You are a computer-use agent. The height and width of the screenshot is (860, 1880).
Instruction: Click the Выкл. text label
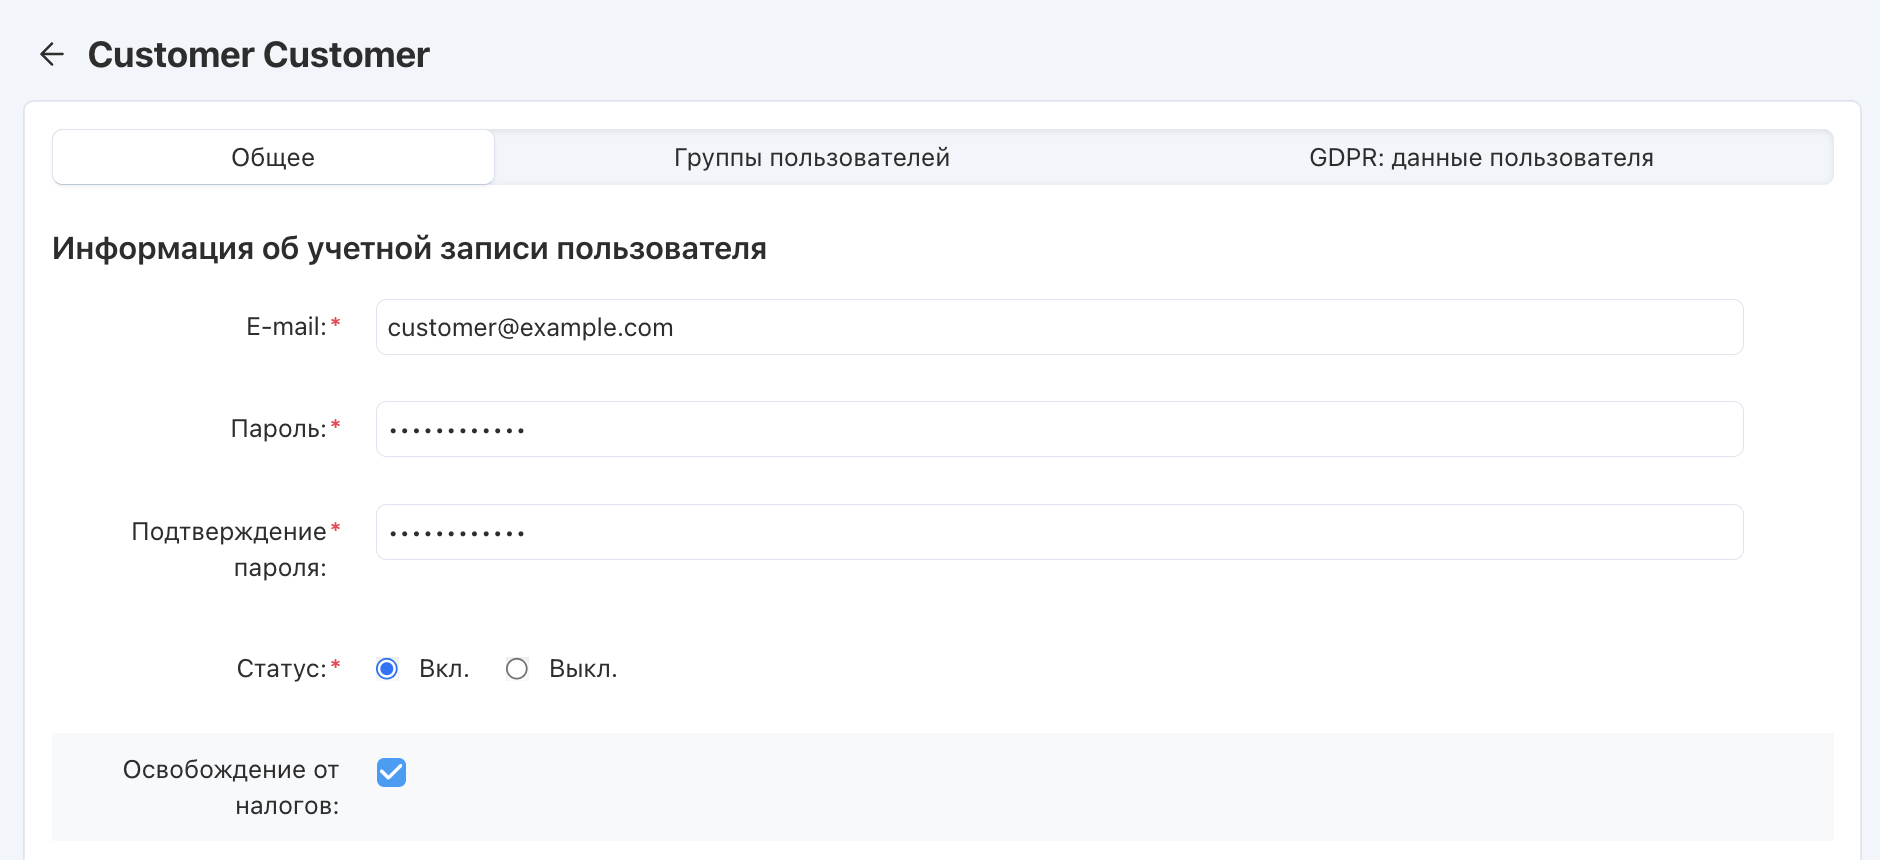coord(583,669)
